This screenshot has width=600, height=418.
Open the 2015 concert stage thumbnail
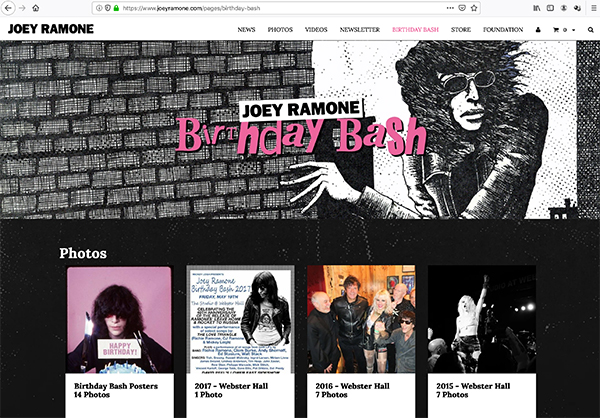482,319
